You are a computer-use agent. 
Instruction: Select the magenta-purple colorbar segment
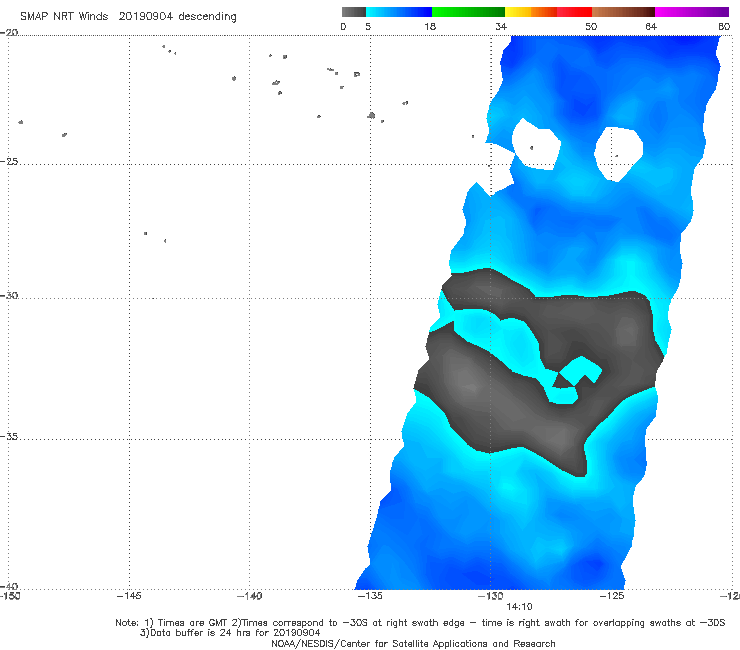(x=692, y=12)
